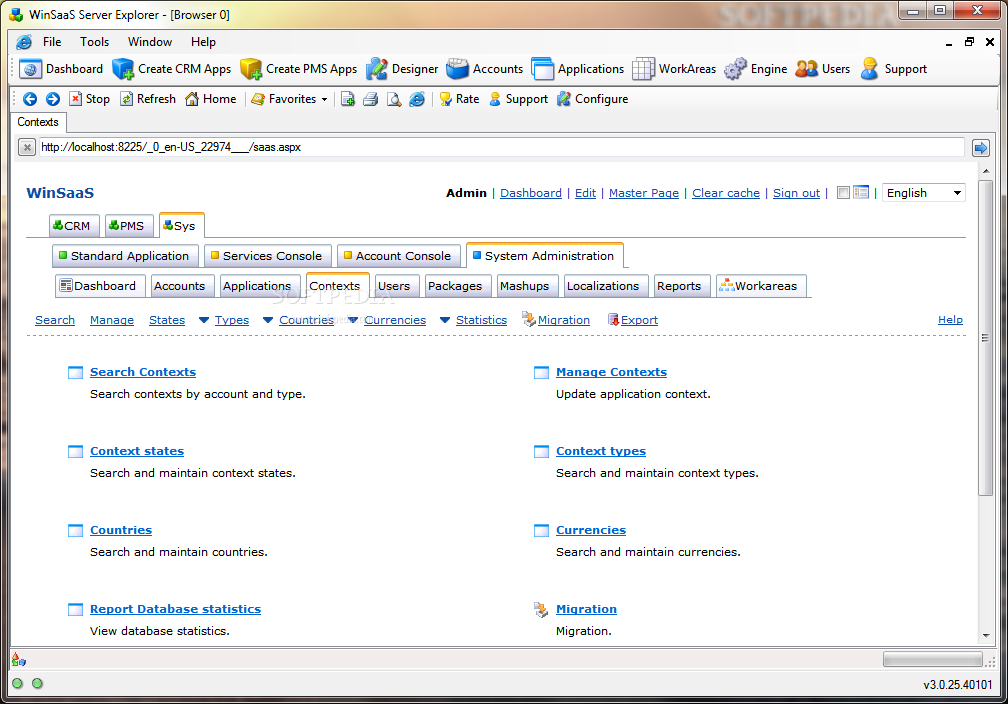Expand the Currencies submenu arrow
The height and width of the screenshot is (704, 1008).
[x=353, y=320]
